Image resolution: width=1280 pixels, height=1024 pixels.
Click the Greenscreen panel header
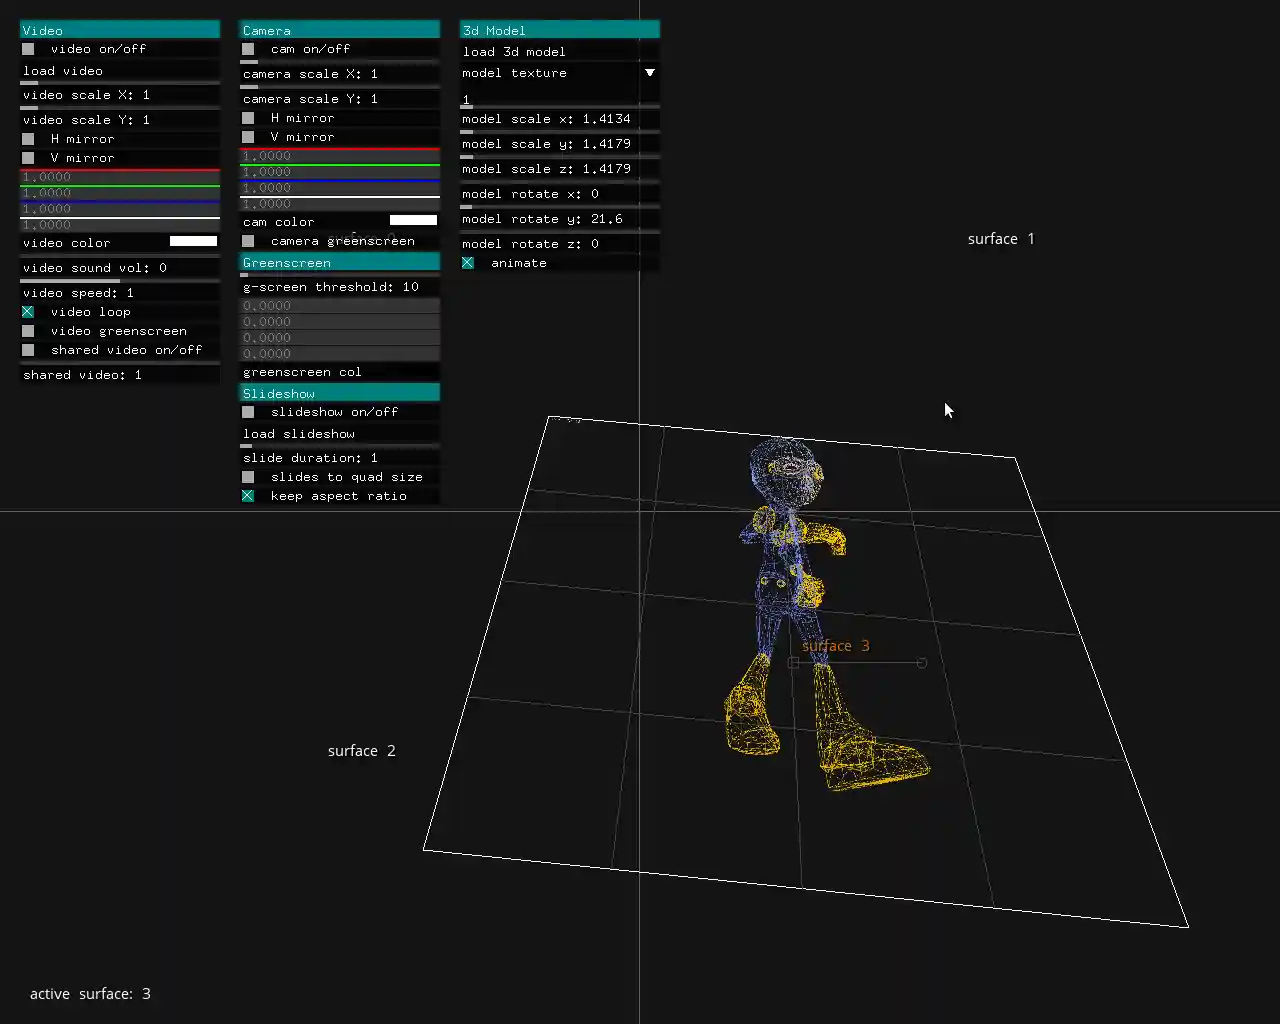click(x=340, y=262)
